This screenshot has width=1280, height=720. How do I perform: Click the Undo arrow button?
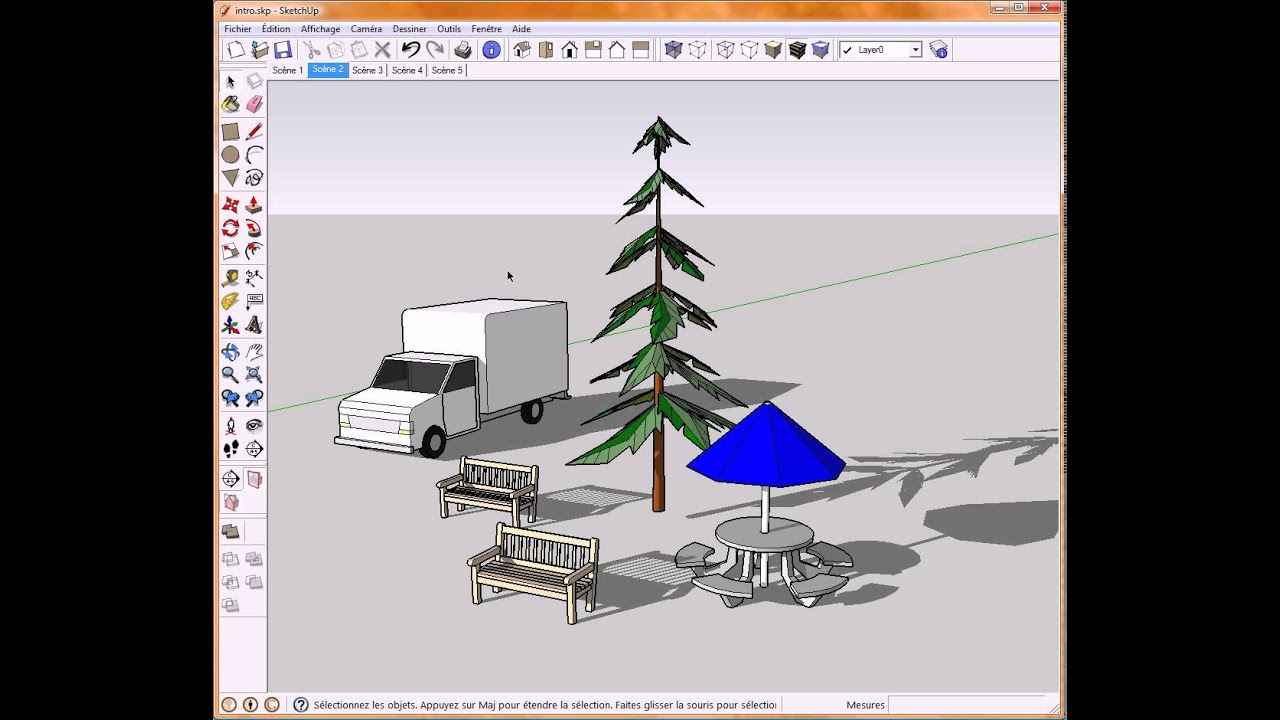tap(410, 49)
